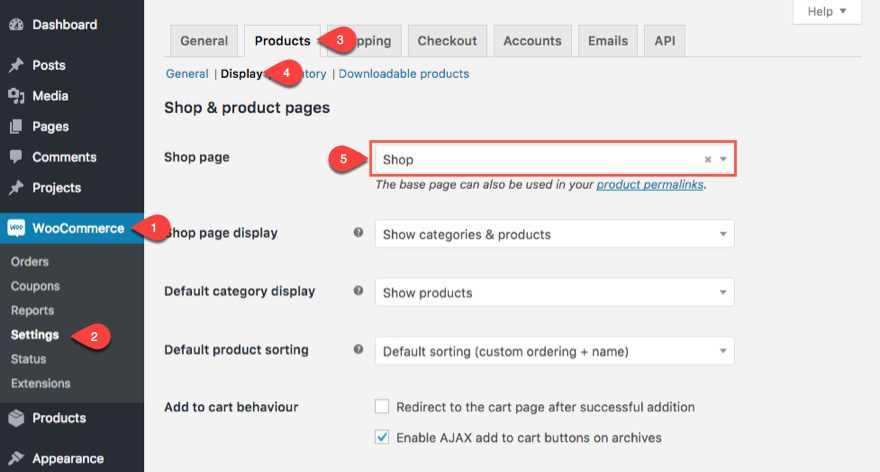Screen dimensions: 880x472
Task: Click help icon beside Shop page display
Action: (x=358, y=233)
